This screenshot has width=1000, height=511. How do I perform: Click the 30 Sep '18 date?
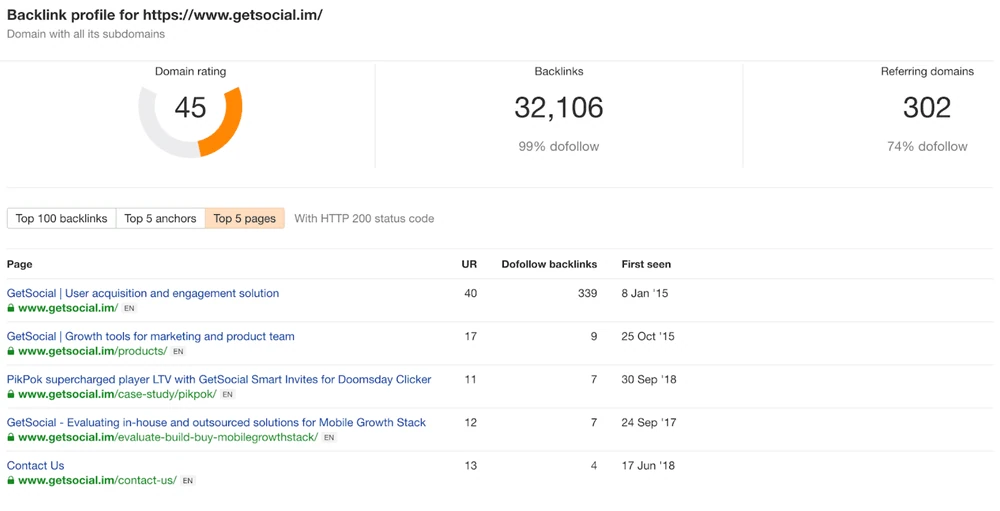649,380
